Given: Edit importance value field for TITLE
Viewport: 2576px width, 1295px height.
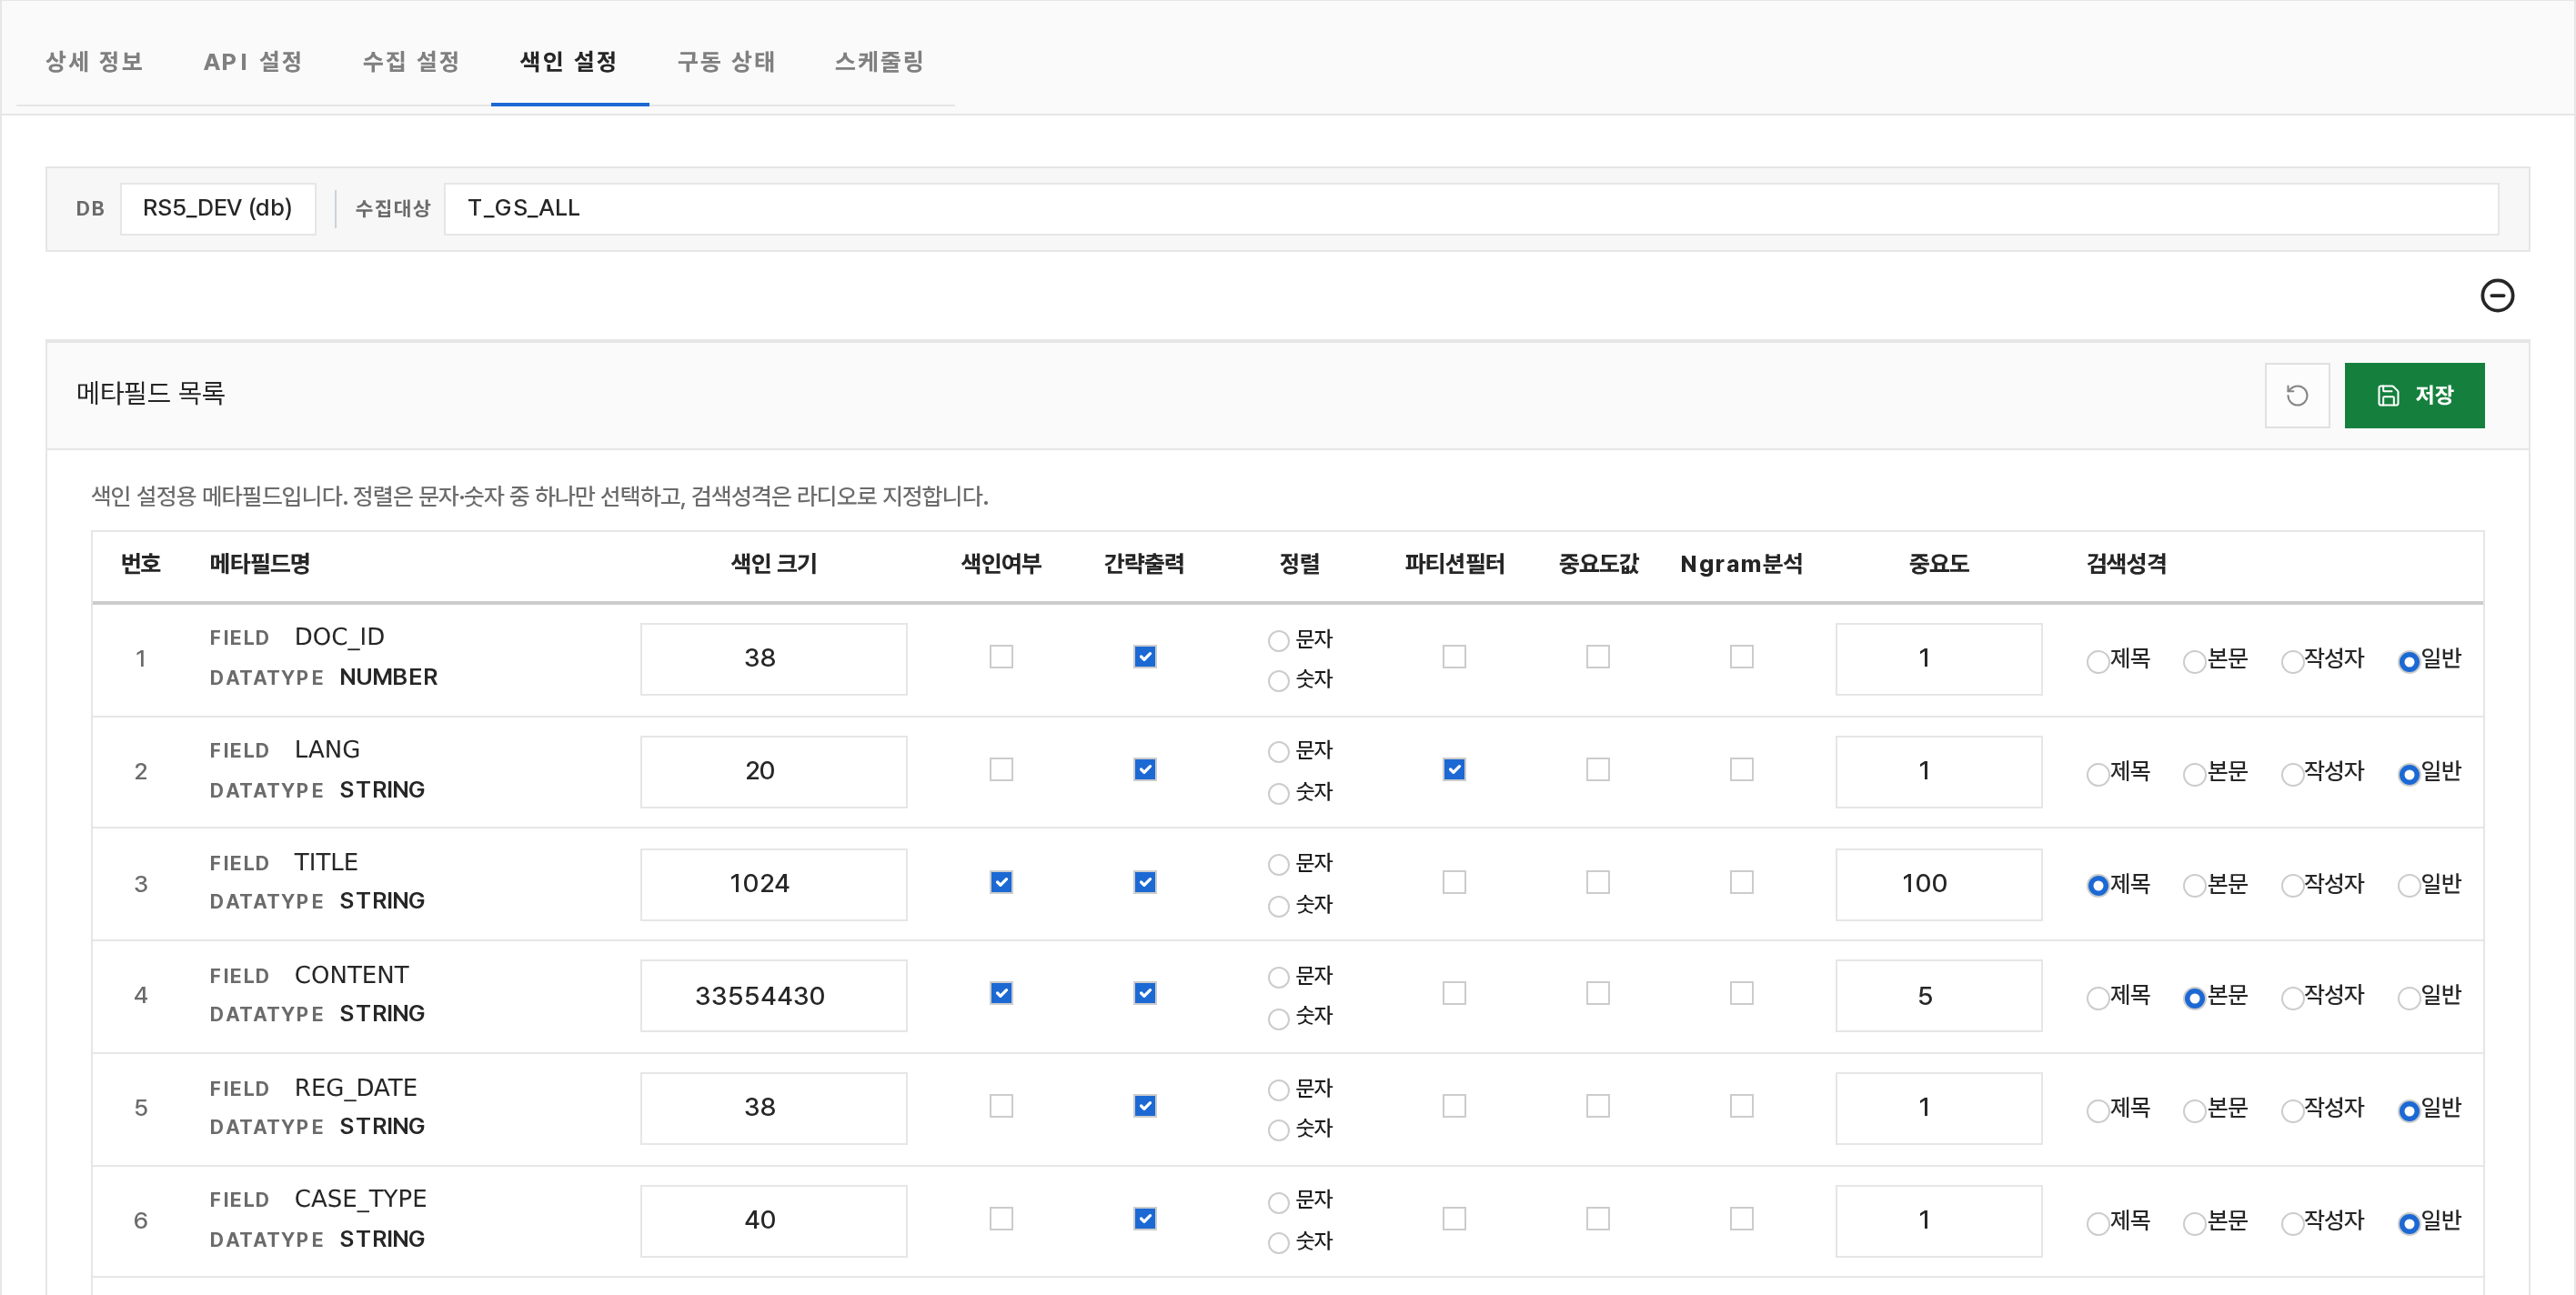Looking at the screenshot, I should point(1938,883).
